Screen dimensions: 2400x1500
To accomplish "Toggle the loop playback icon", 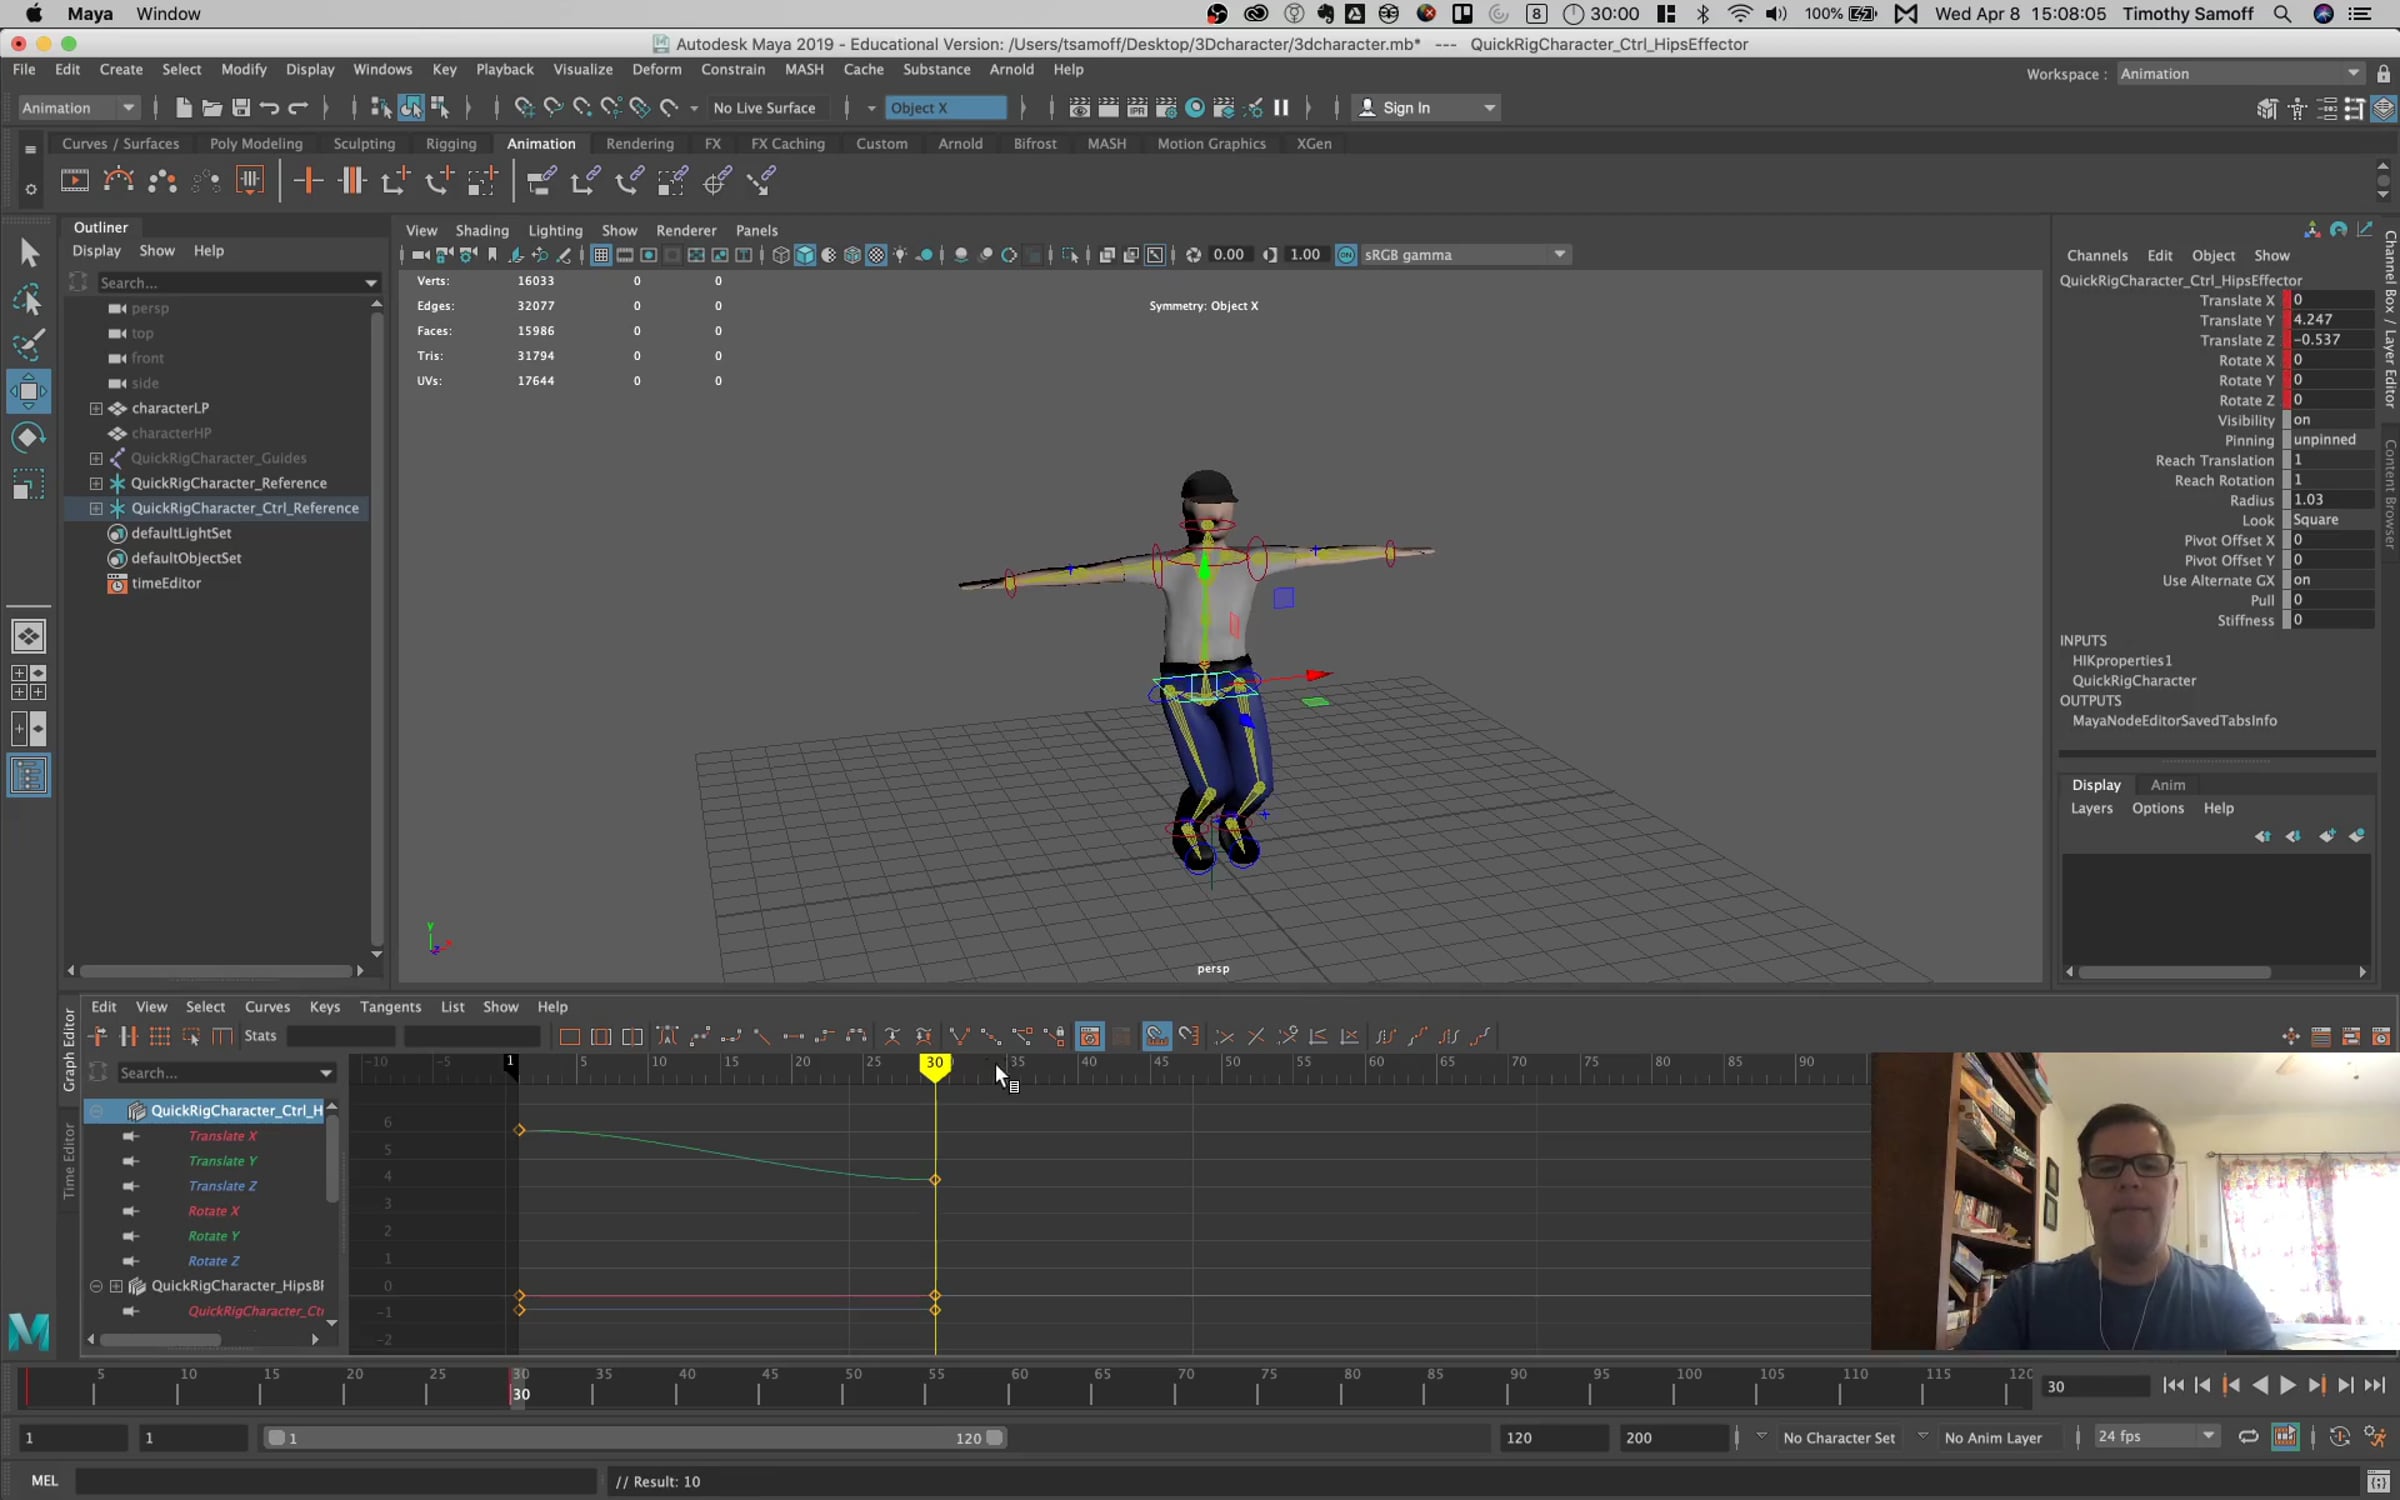I will tap(2248, 1437).
